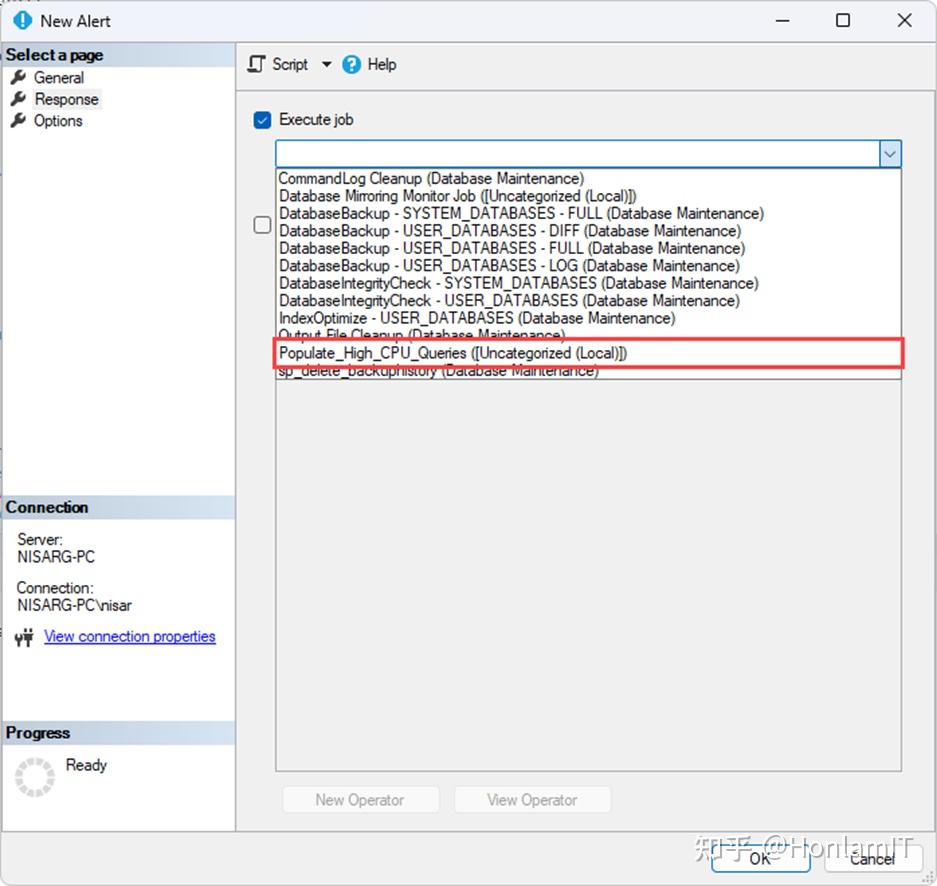This screenshot has height=886, width=937.
Task: Open the Script dropdown arrow
Action: (x=326, y=64)
